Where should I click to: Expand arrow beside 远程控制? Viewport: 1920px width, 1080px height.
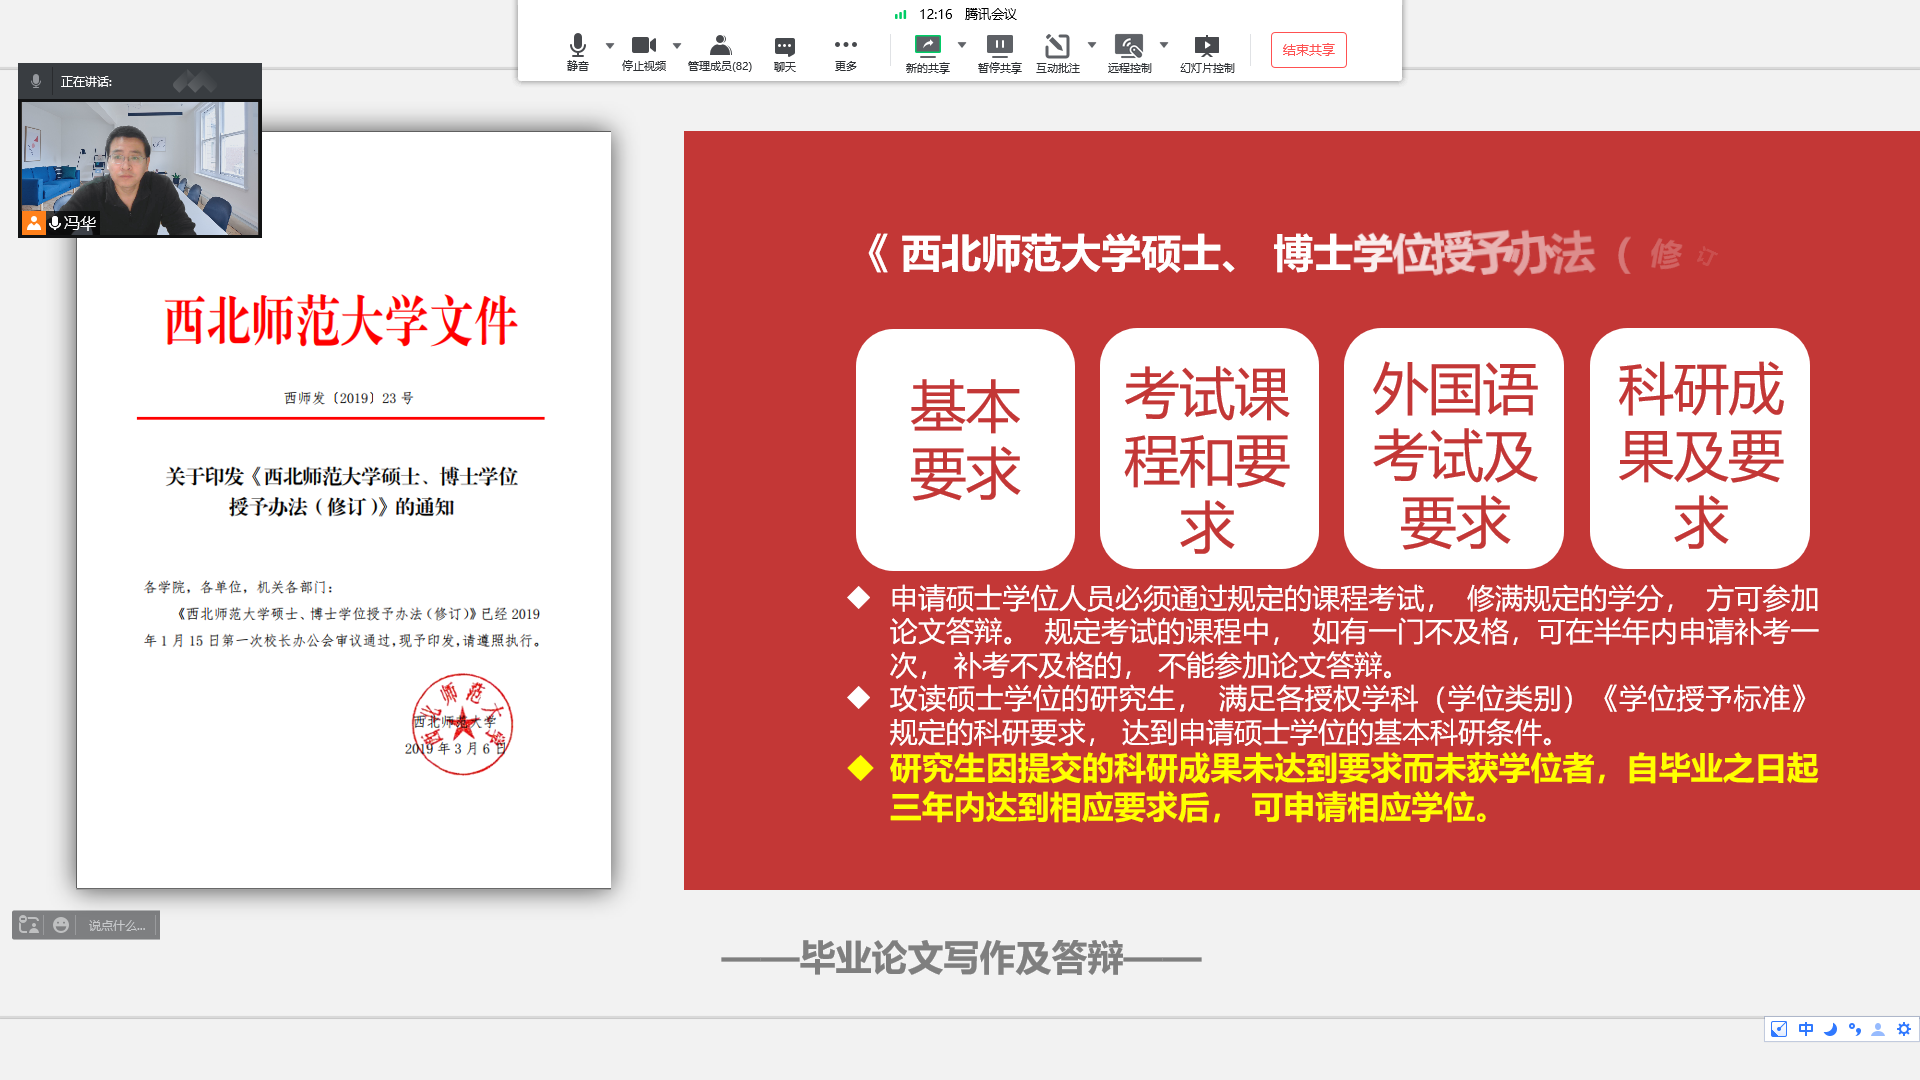tap(1164, 45)
